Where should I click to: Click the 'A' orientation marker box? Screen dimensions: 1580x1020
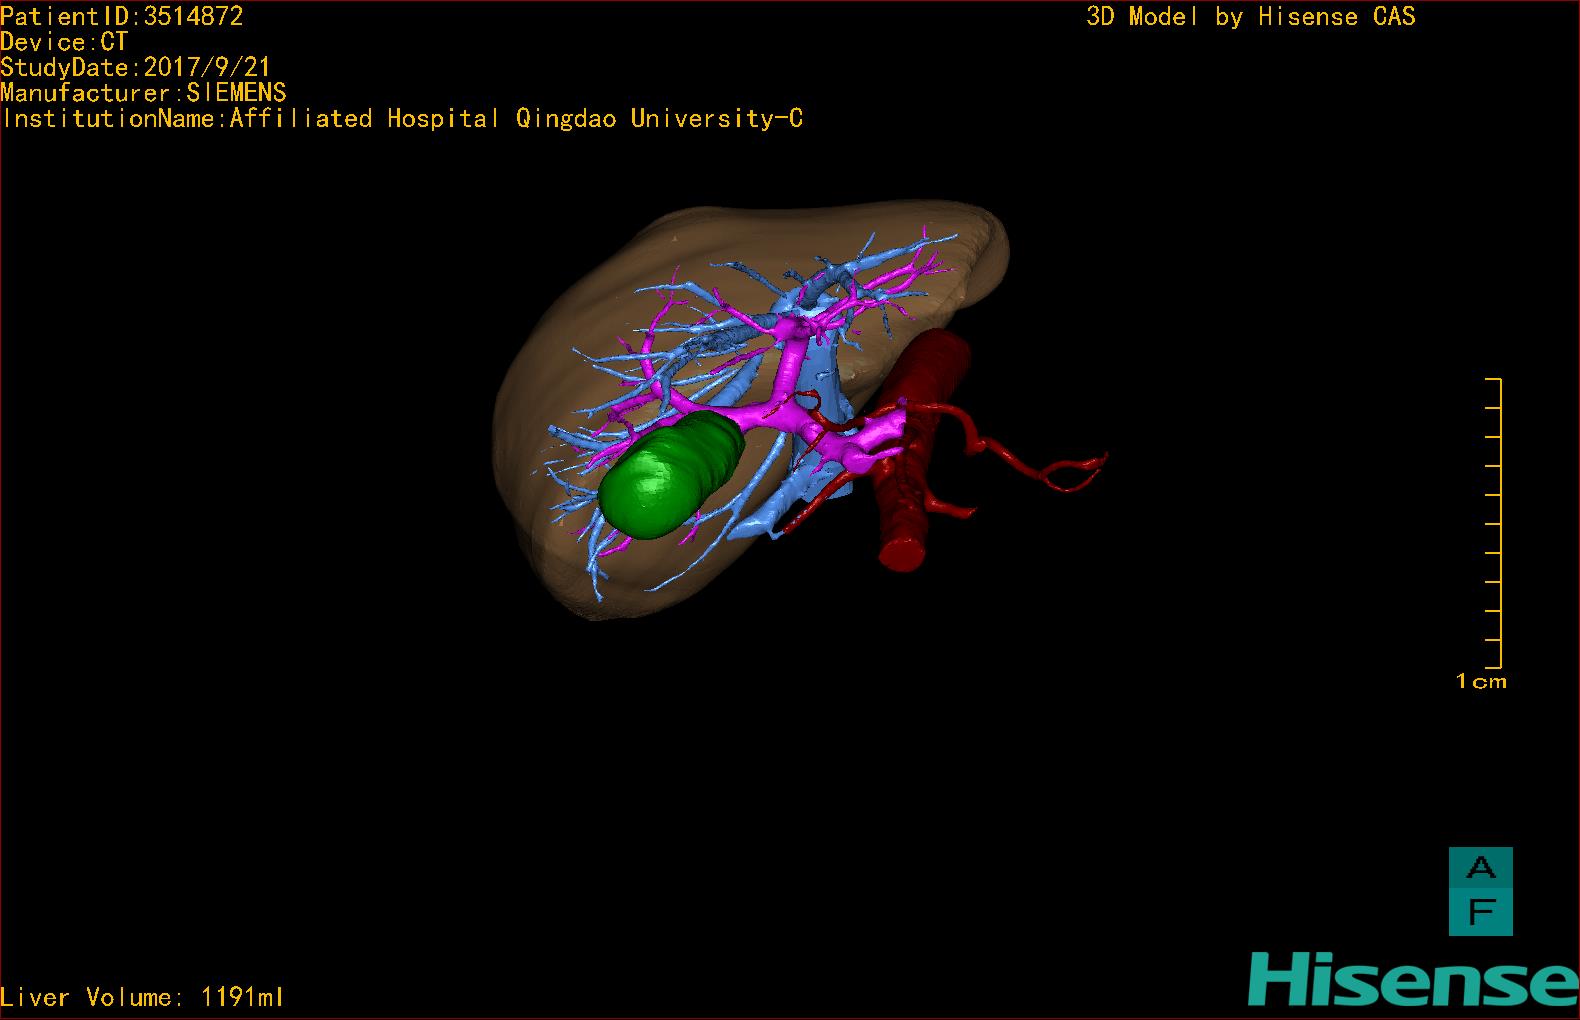tap(1480, 868)
